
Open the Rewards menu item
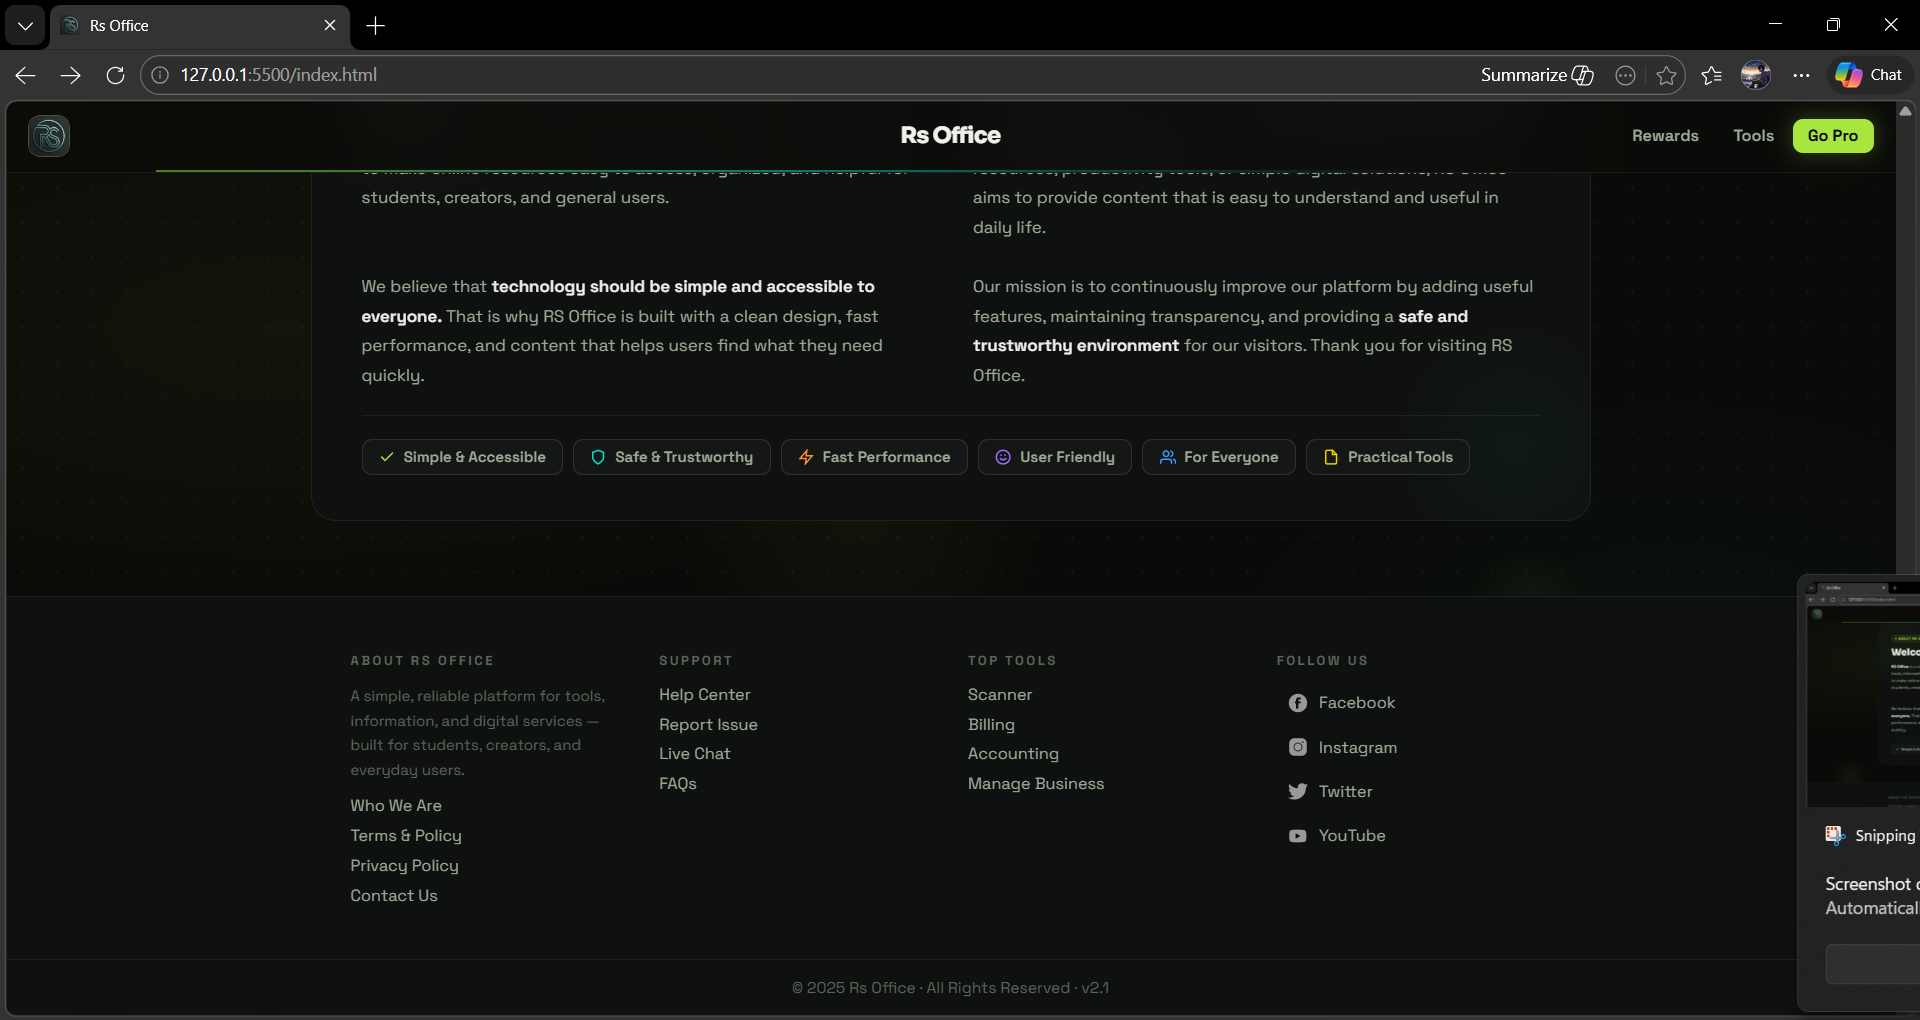tap(1665, 136)
